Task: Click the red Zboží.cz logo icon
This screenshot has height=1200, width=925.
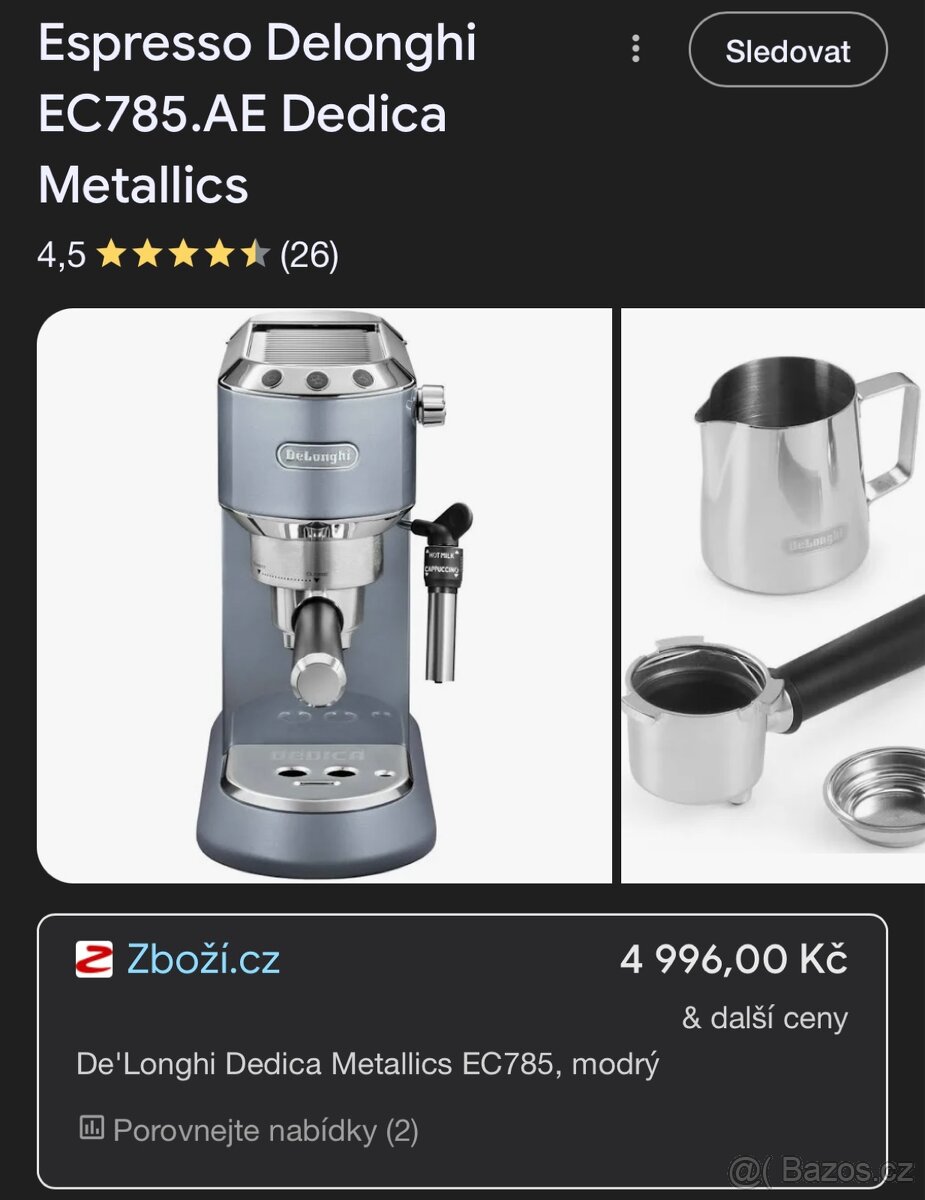Action: tap(94, 960)
